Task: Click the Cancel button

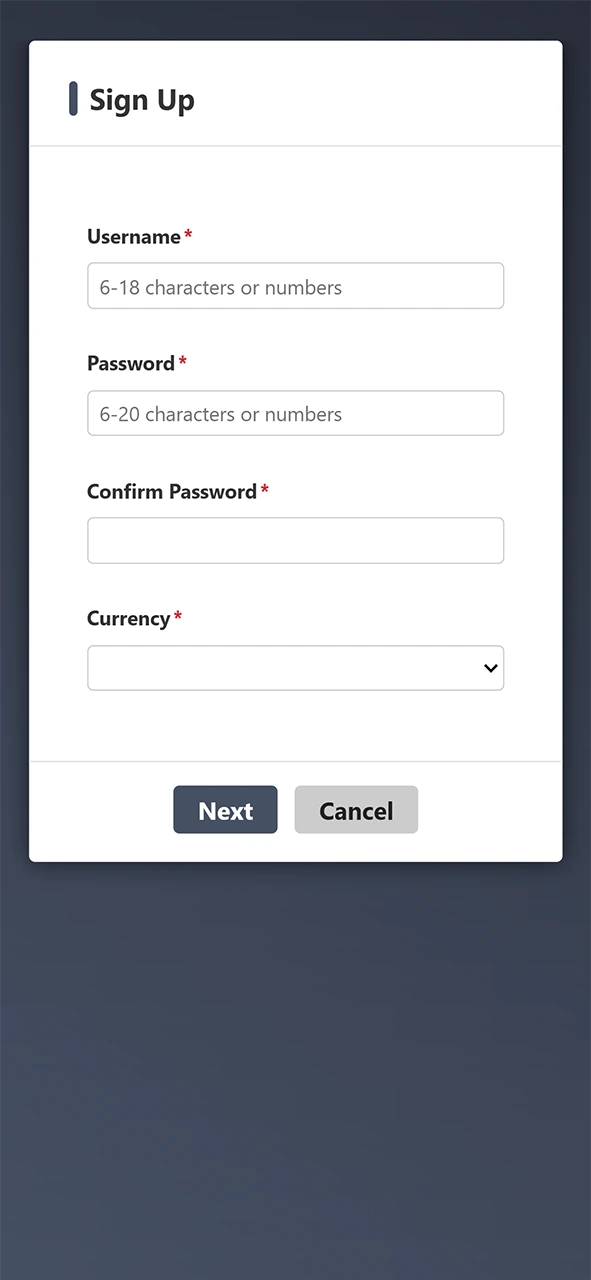Action: 356,810
